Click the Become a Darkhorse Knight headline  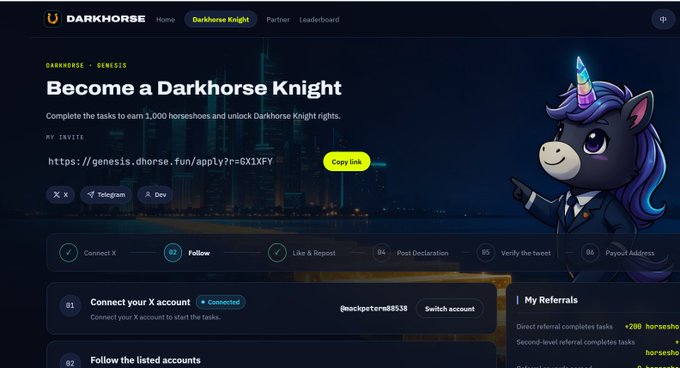(x=194, y=88)
